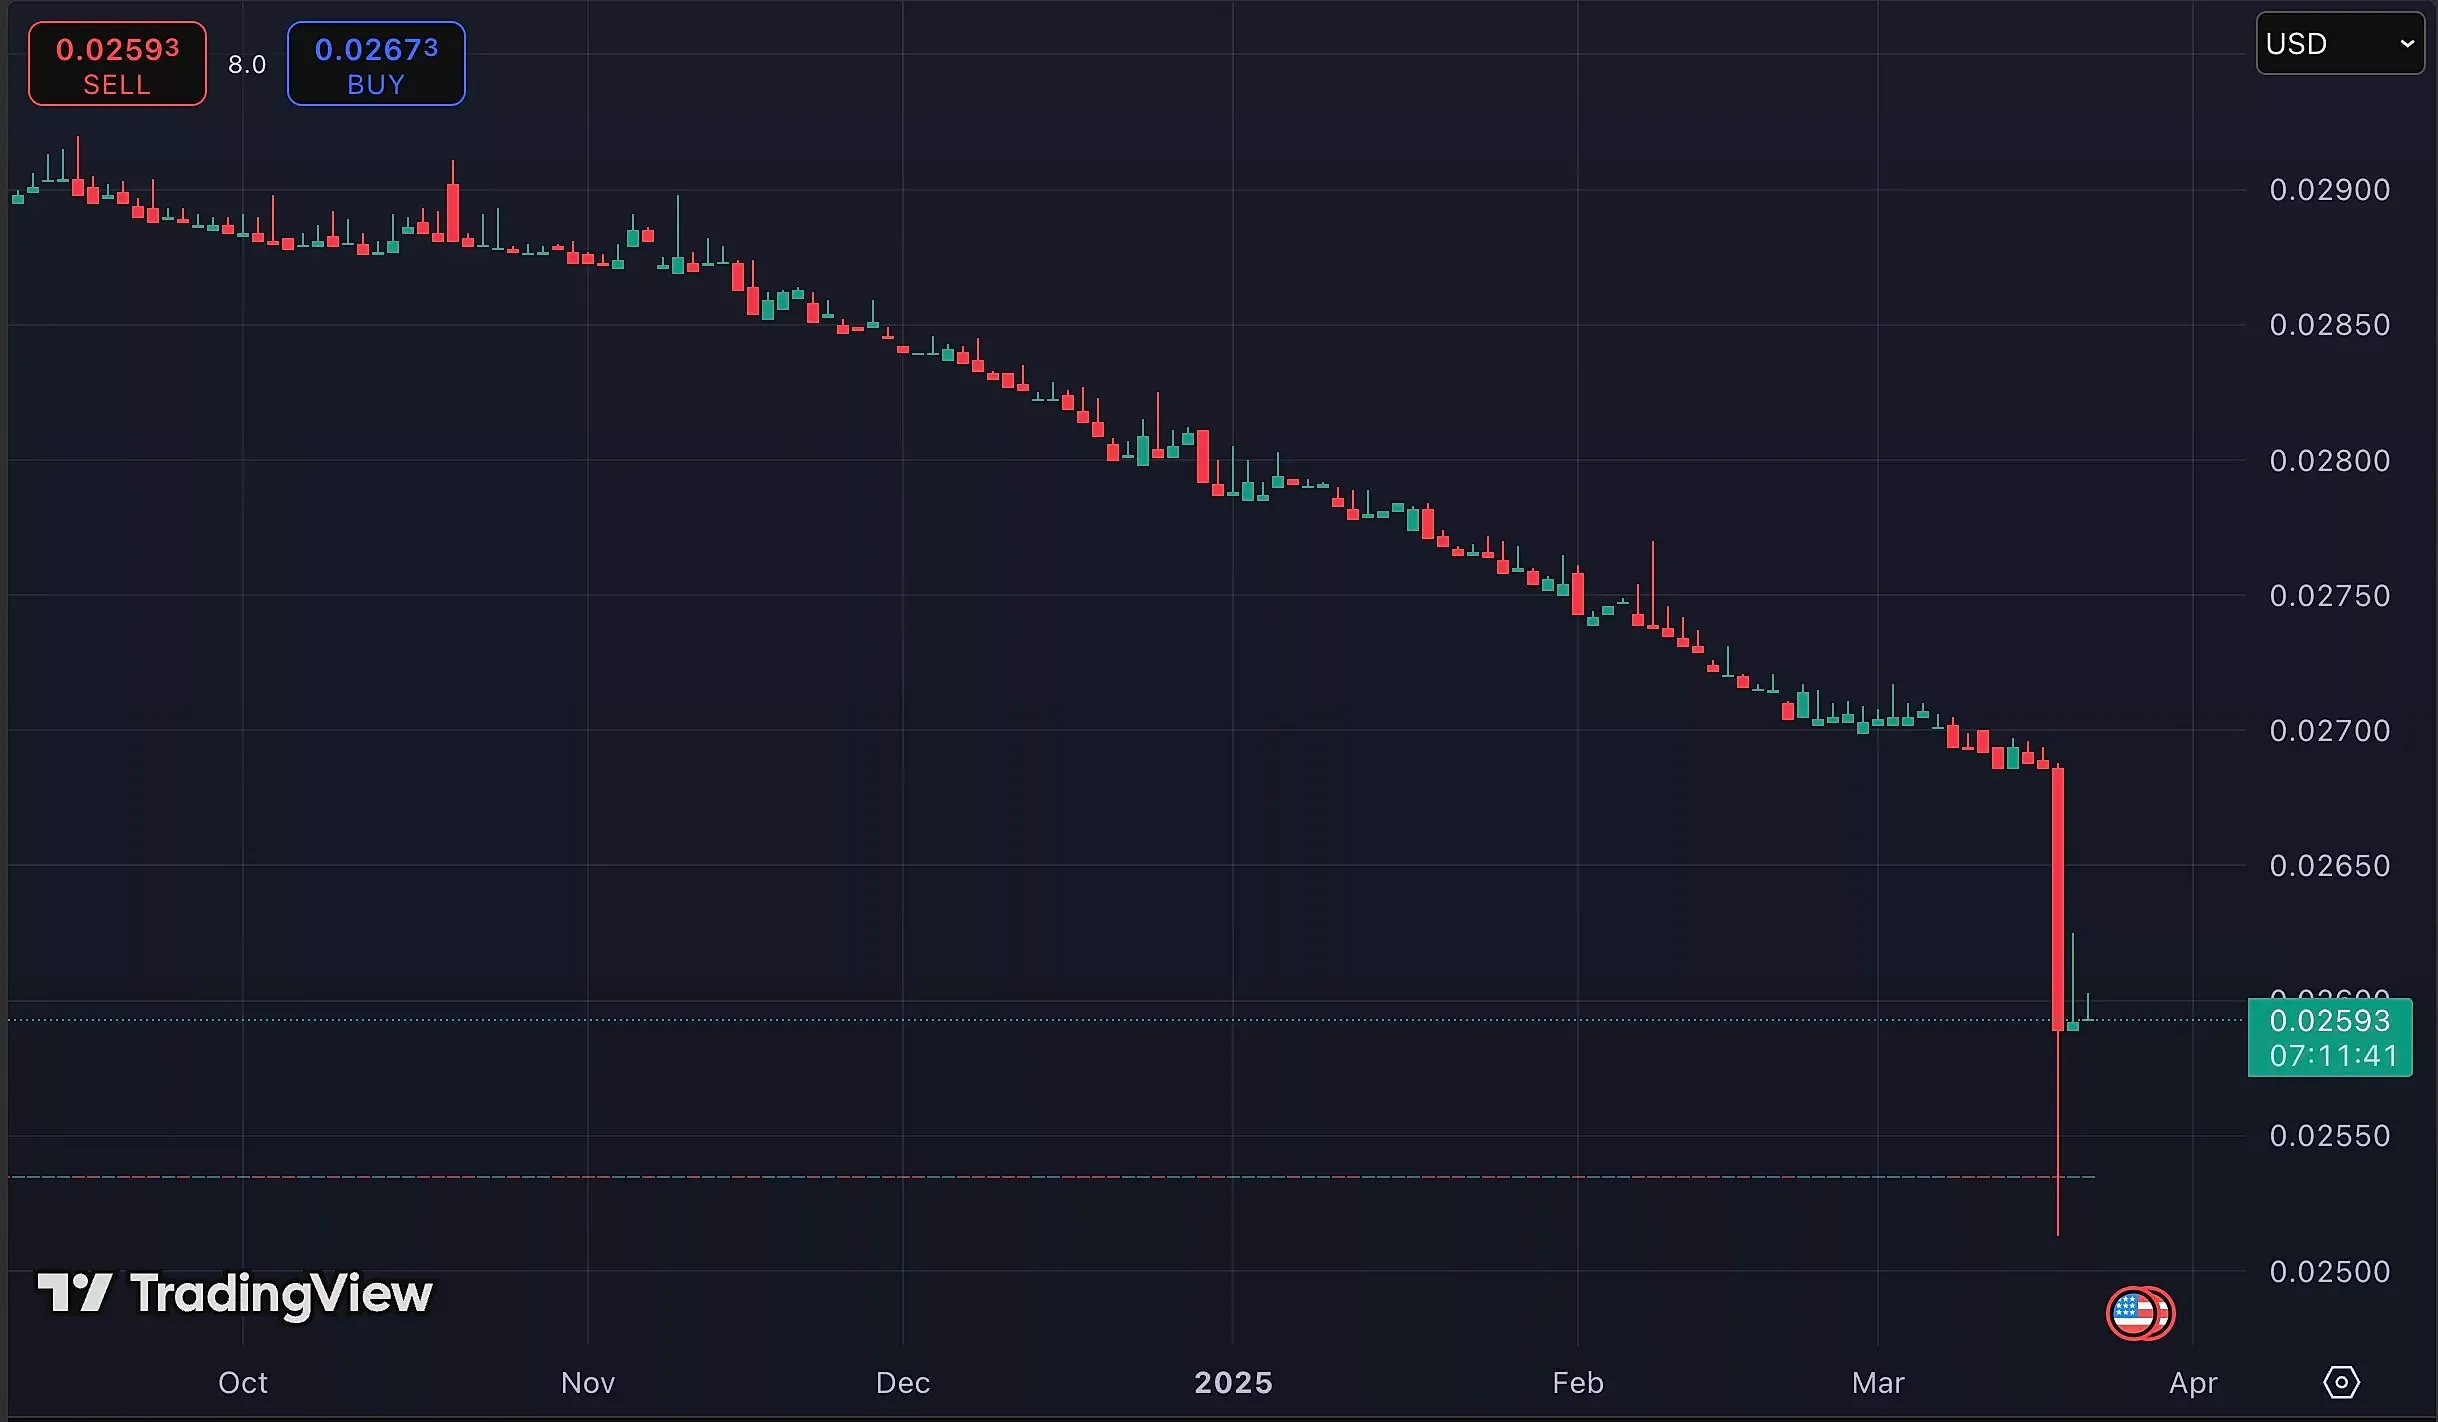Click the US flag economic event icon
This screenshot has width=2438, height=1422.
pos(2132,1314)
